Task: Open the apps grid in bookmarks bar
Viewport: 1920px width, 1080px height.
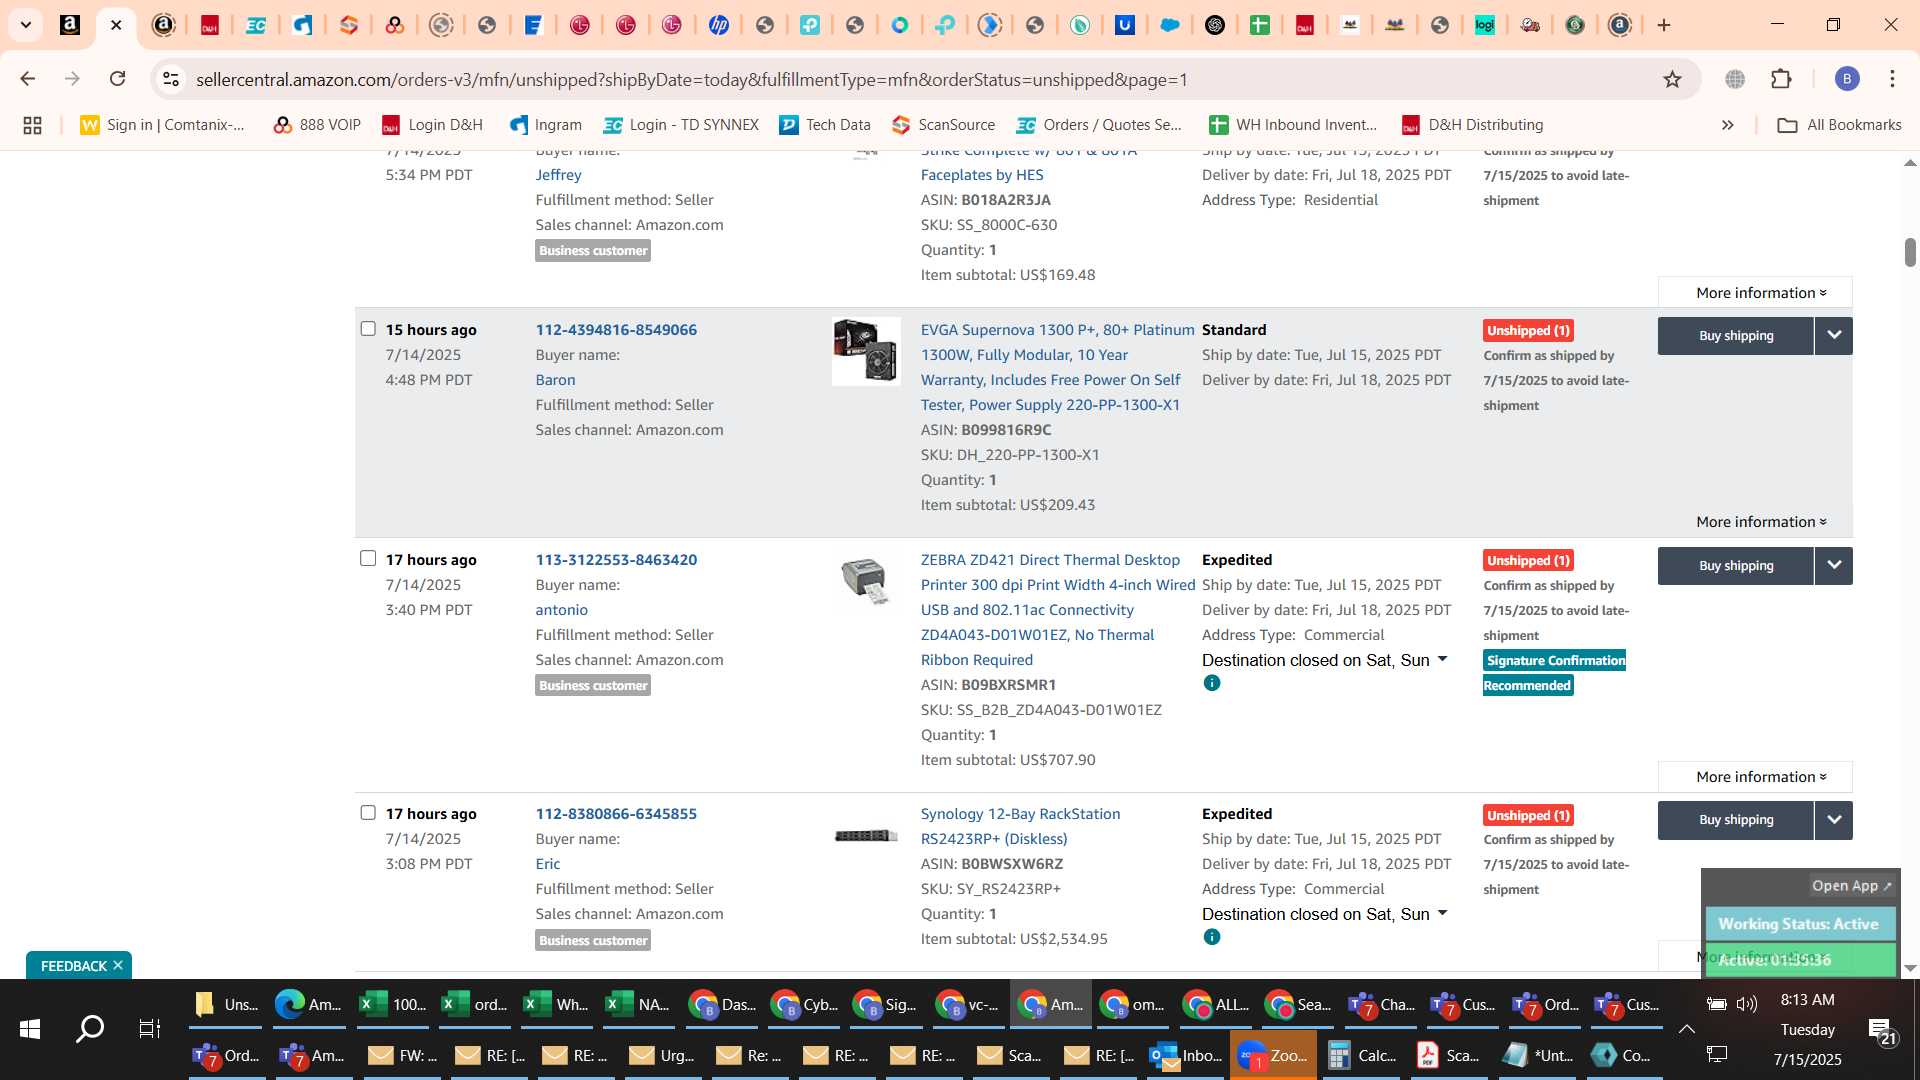Action: click(32, 125)
